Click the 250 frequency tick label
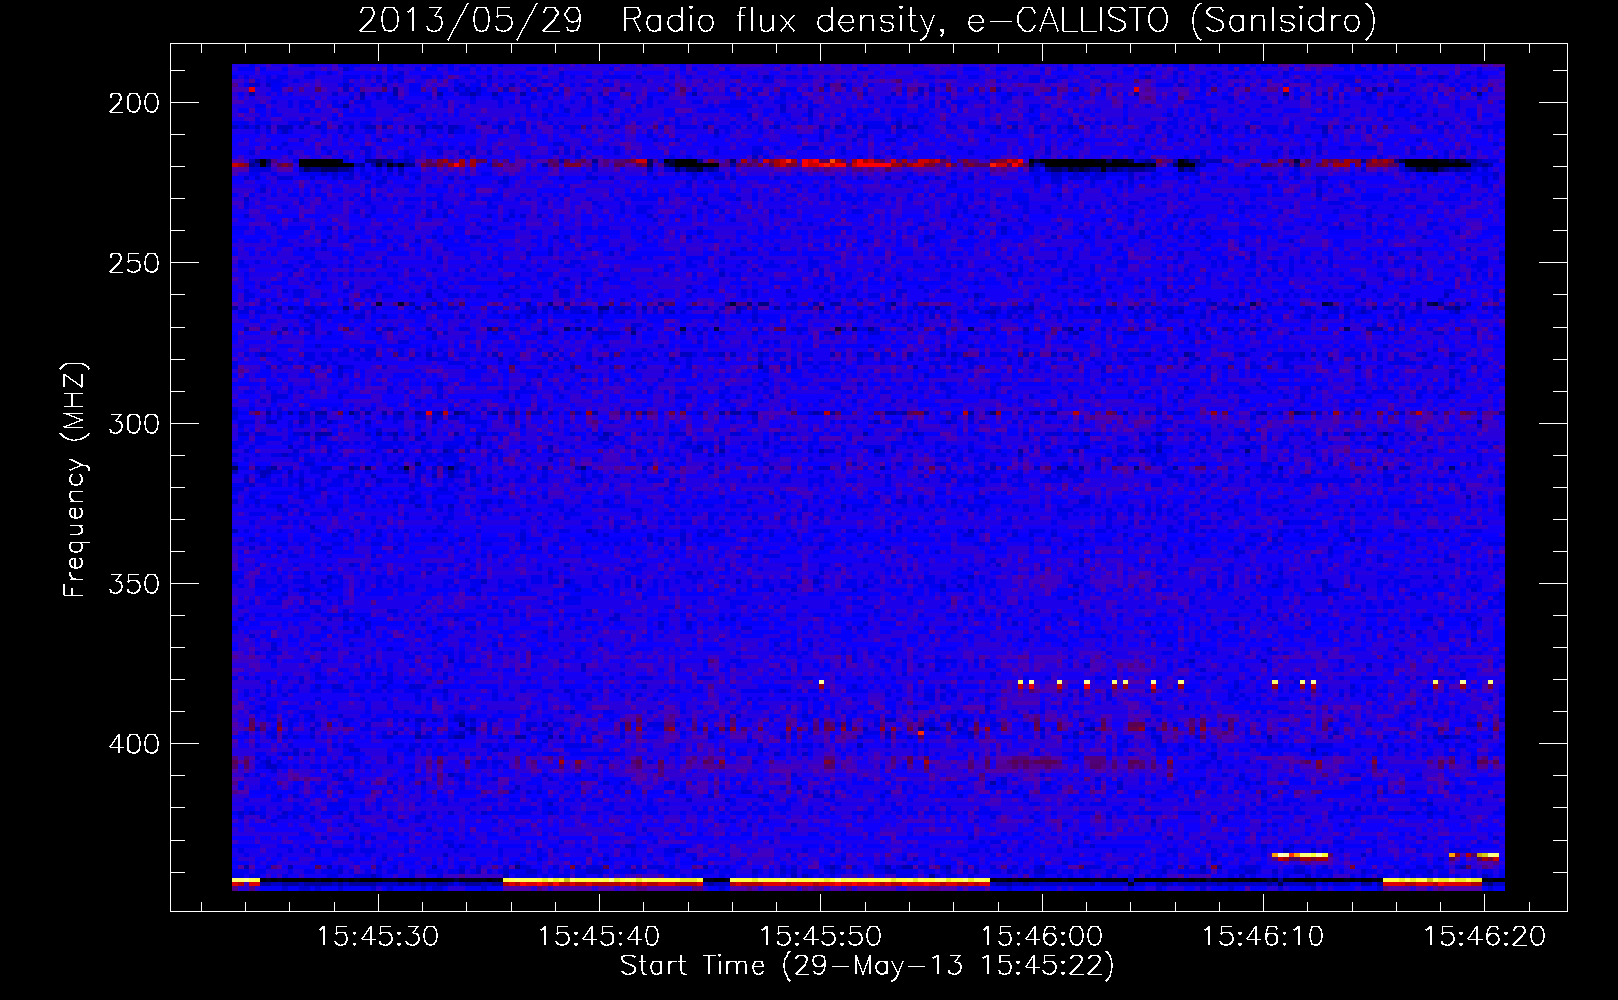 coord(134,263)
